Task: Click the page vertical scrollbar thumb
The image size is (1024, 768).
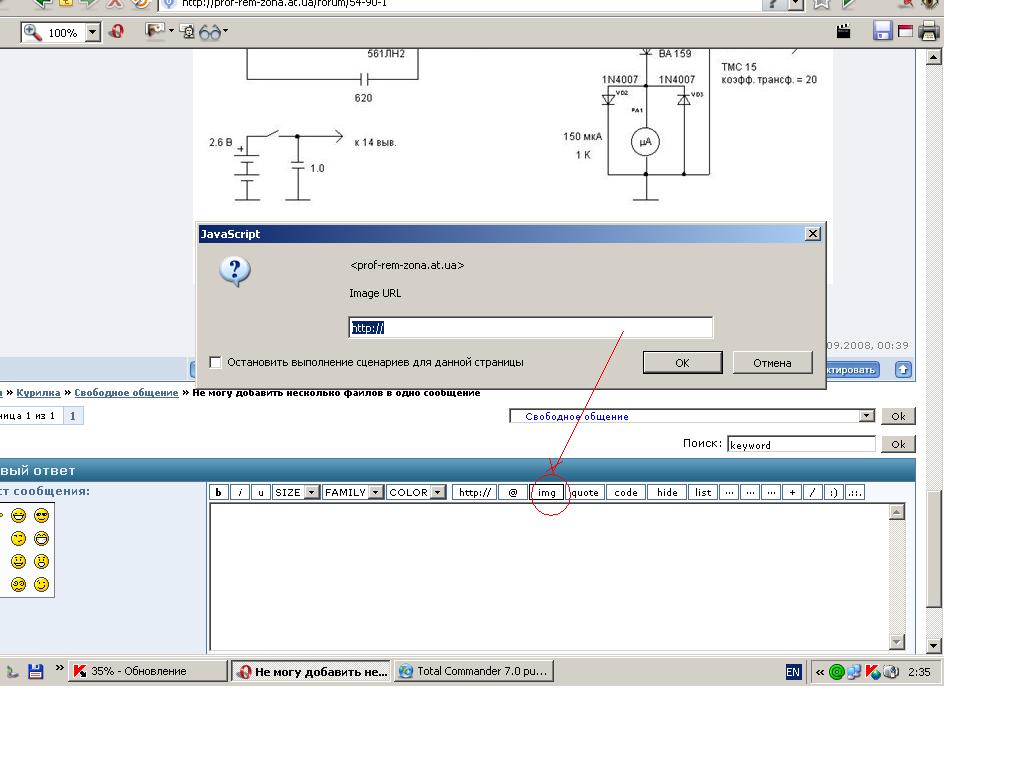Action: tap(934, 550)
